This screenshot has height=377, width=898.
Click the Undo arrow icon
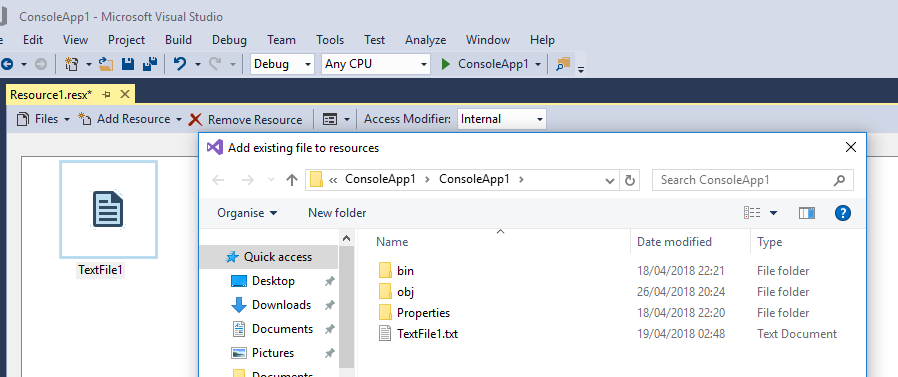click(x=180, y=64)
